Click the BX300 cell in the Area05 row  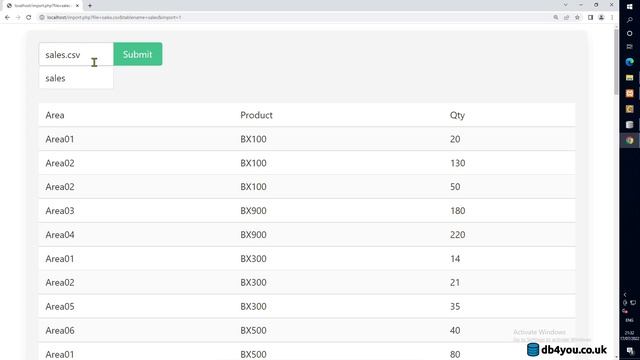(x=253, y=307)
